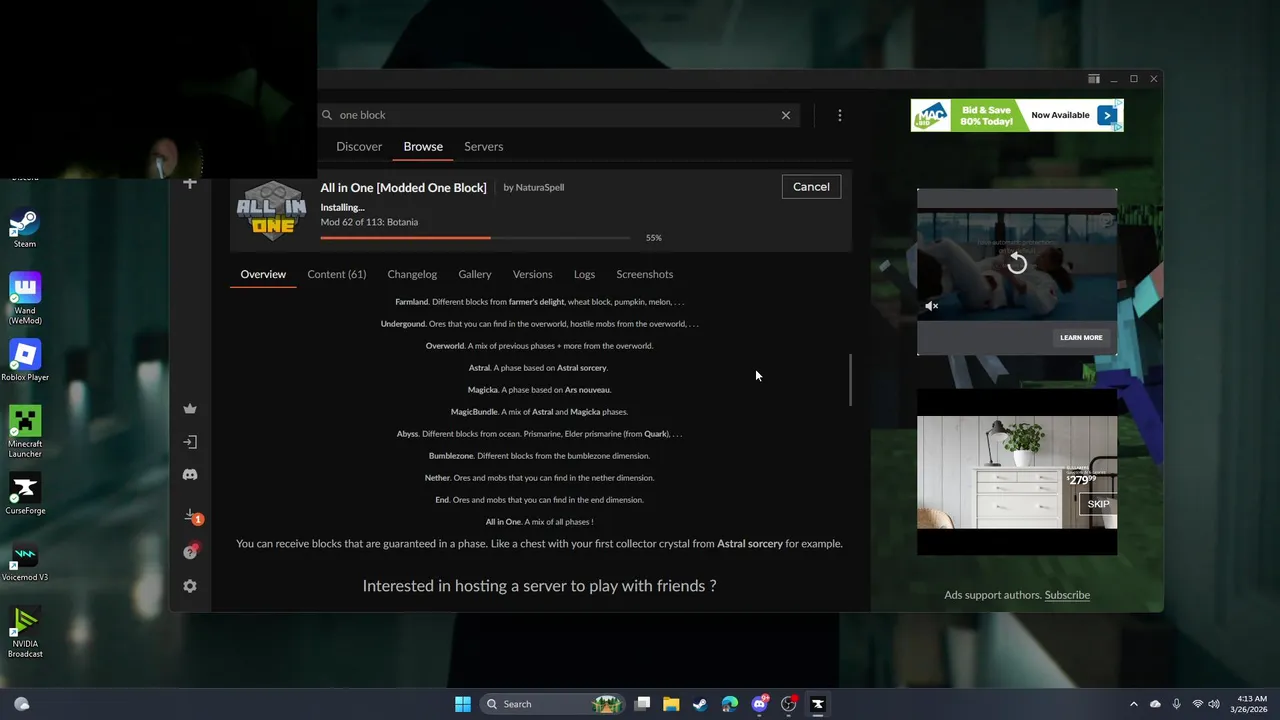Click LEARN MORE on the video ad
The width and height of the screenshot is (1280, 720).
point(1081,338)
